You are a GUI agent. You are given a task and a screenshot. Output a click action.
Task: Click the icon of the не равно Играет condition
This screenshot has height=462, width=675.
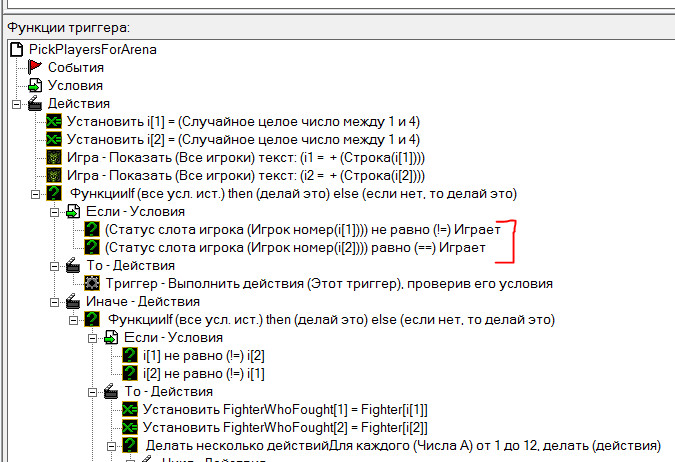(x=92, y=229)
